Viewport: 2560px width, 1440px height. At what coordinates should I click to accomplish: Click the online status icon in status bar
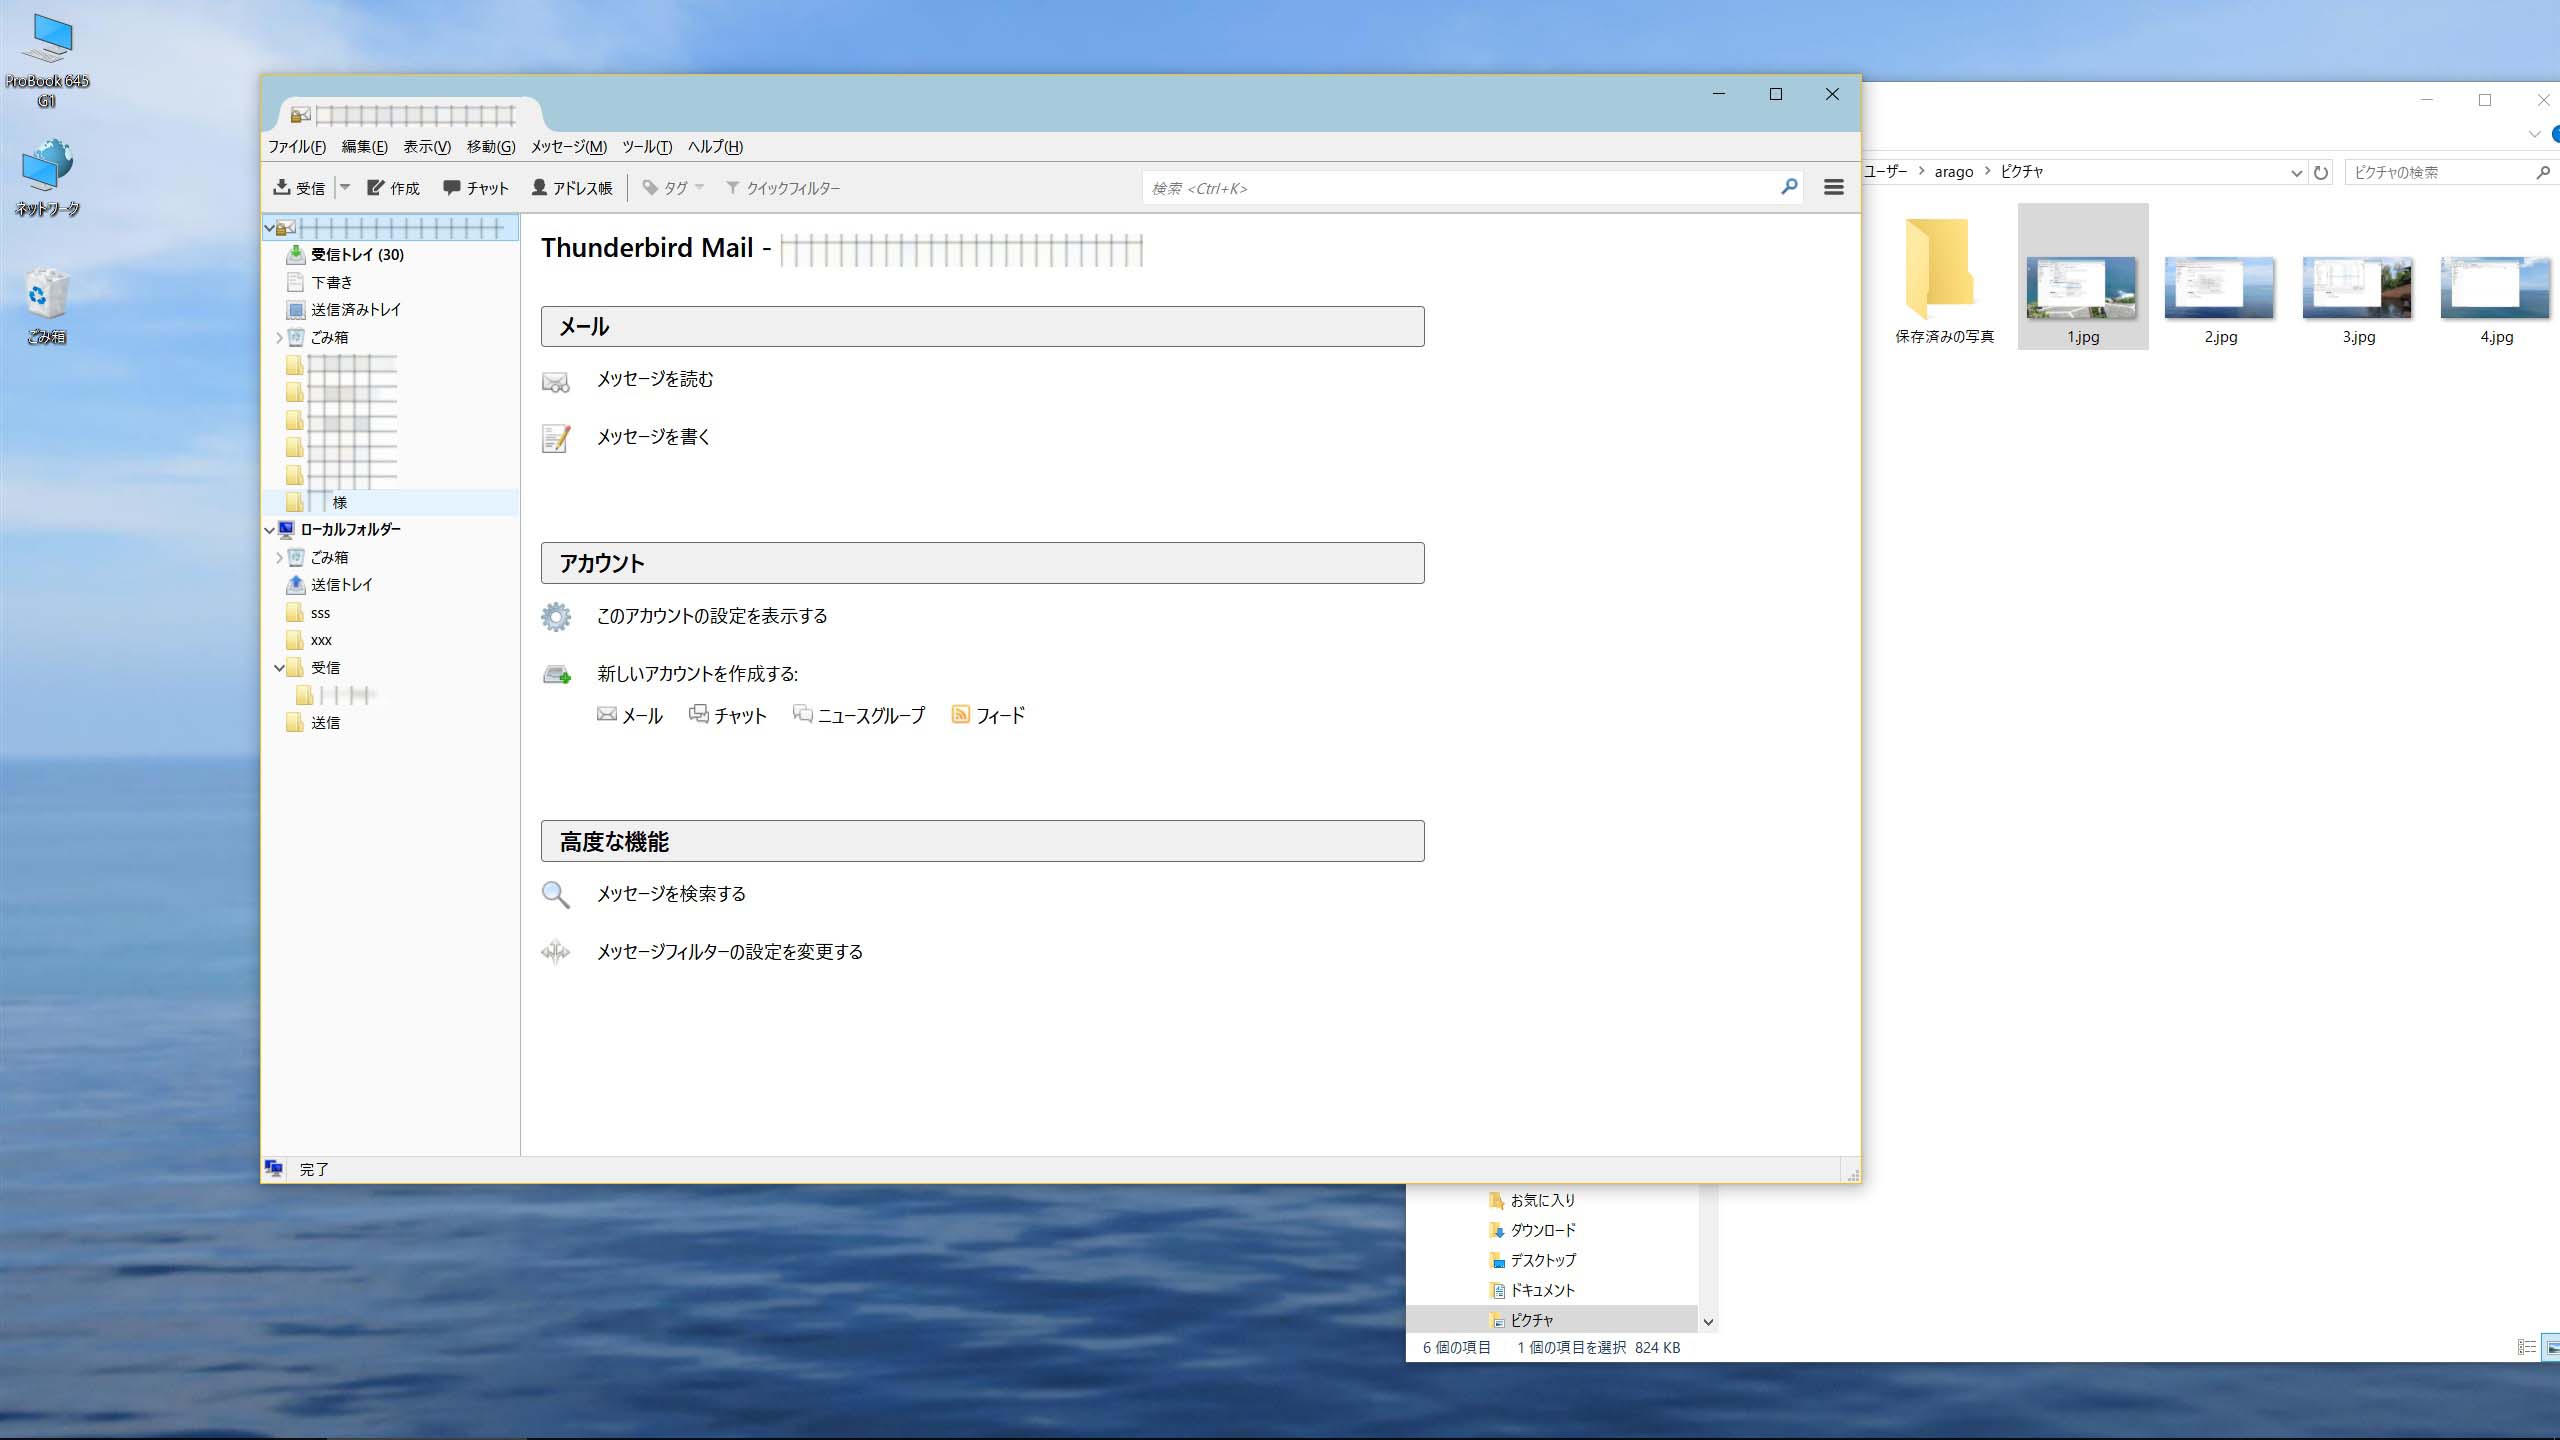click(x=274, y=1168)
